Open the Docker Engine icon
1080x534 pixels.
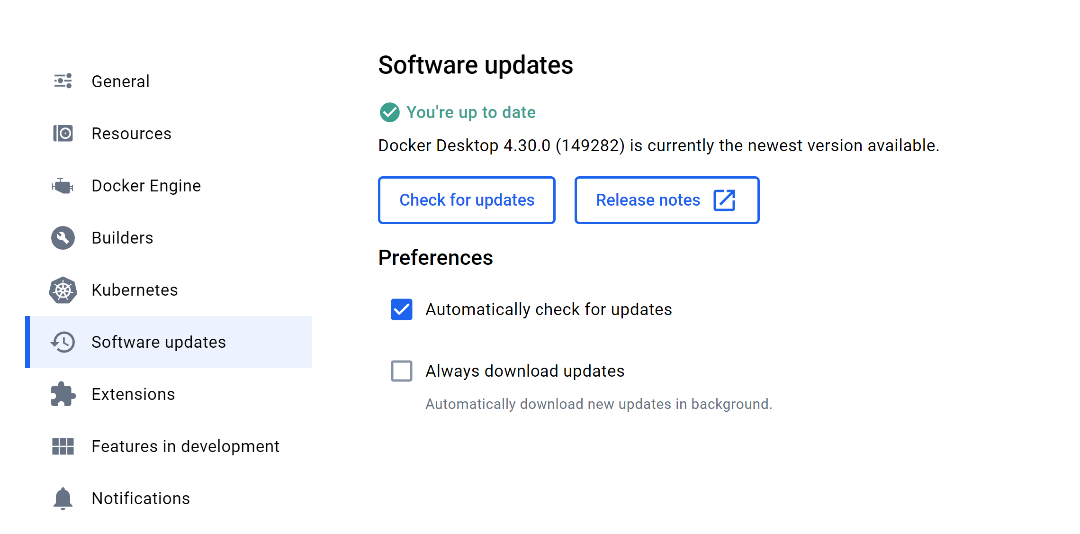point(63,186)
